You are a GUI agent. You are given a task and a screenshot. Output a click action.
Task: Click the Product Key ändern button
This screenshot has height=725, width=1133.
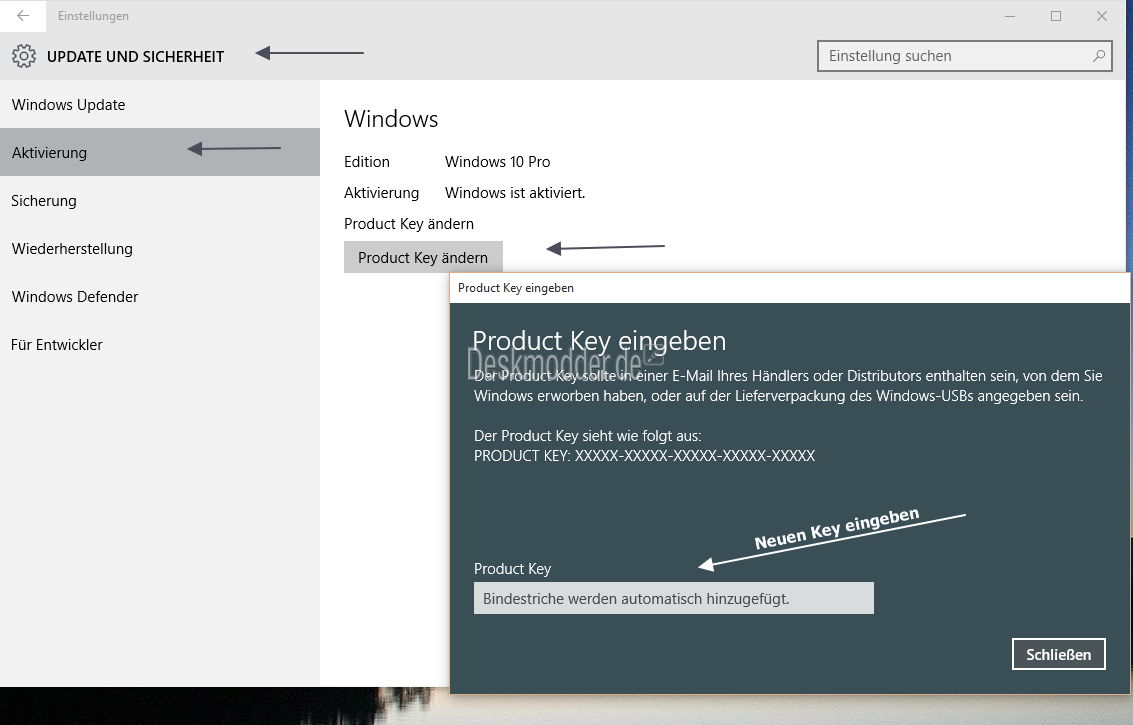click(x=423, y=257)
